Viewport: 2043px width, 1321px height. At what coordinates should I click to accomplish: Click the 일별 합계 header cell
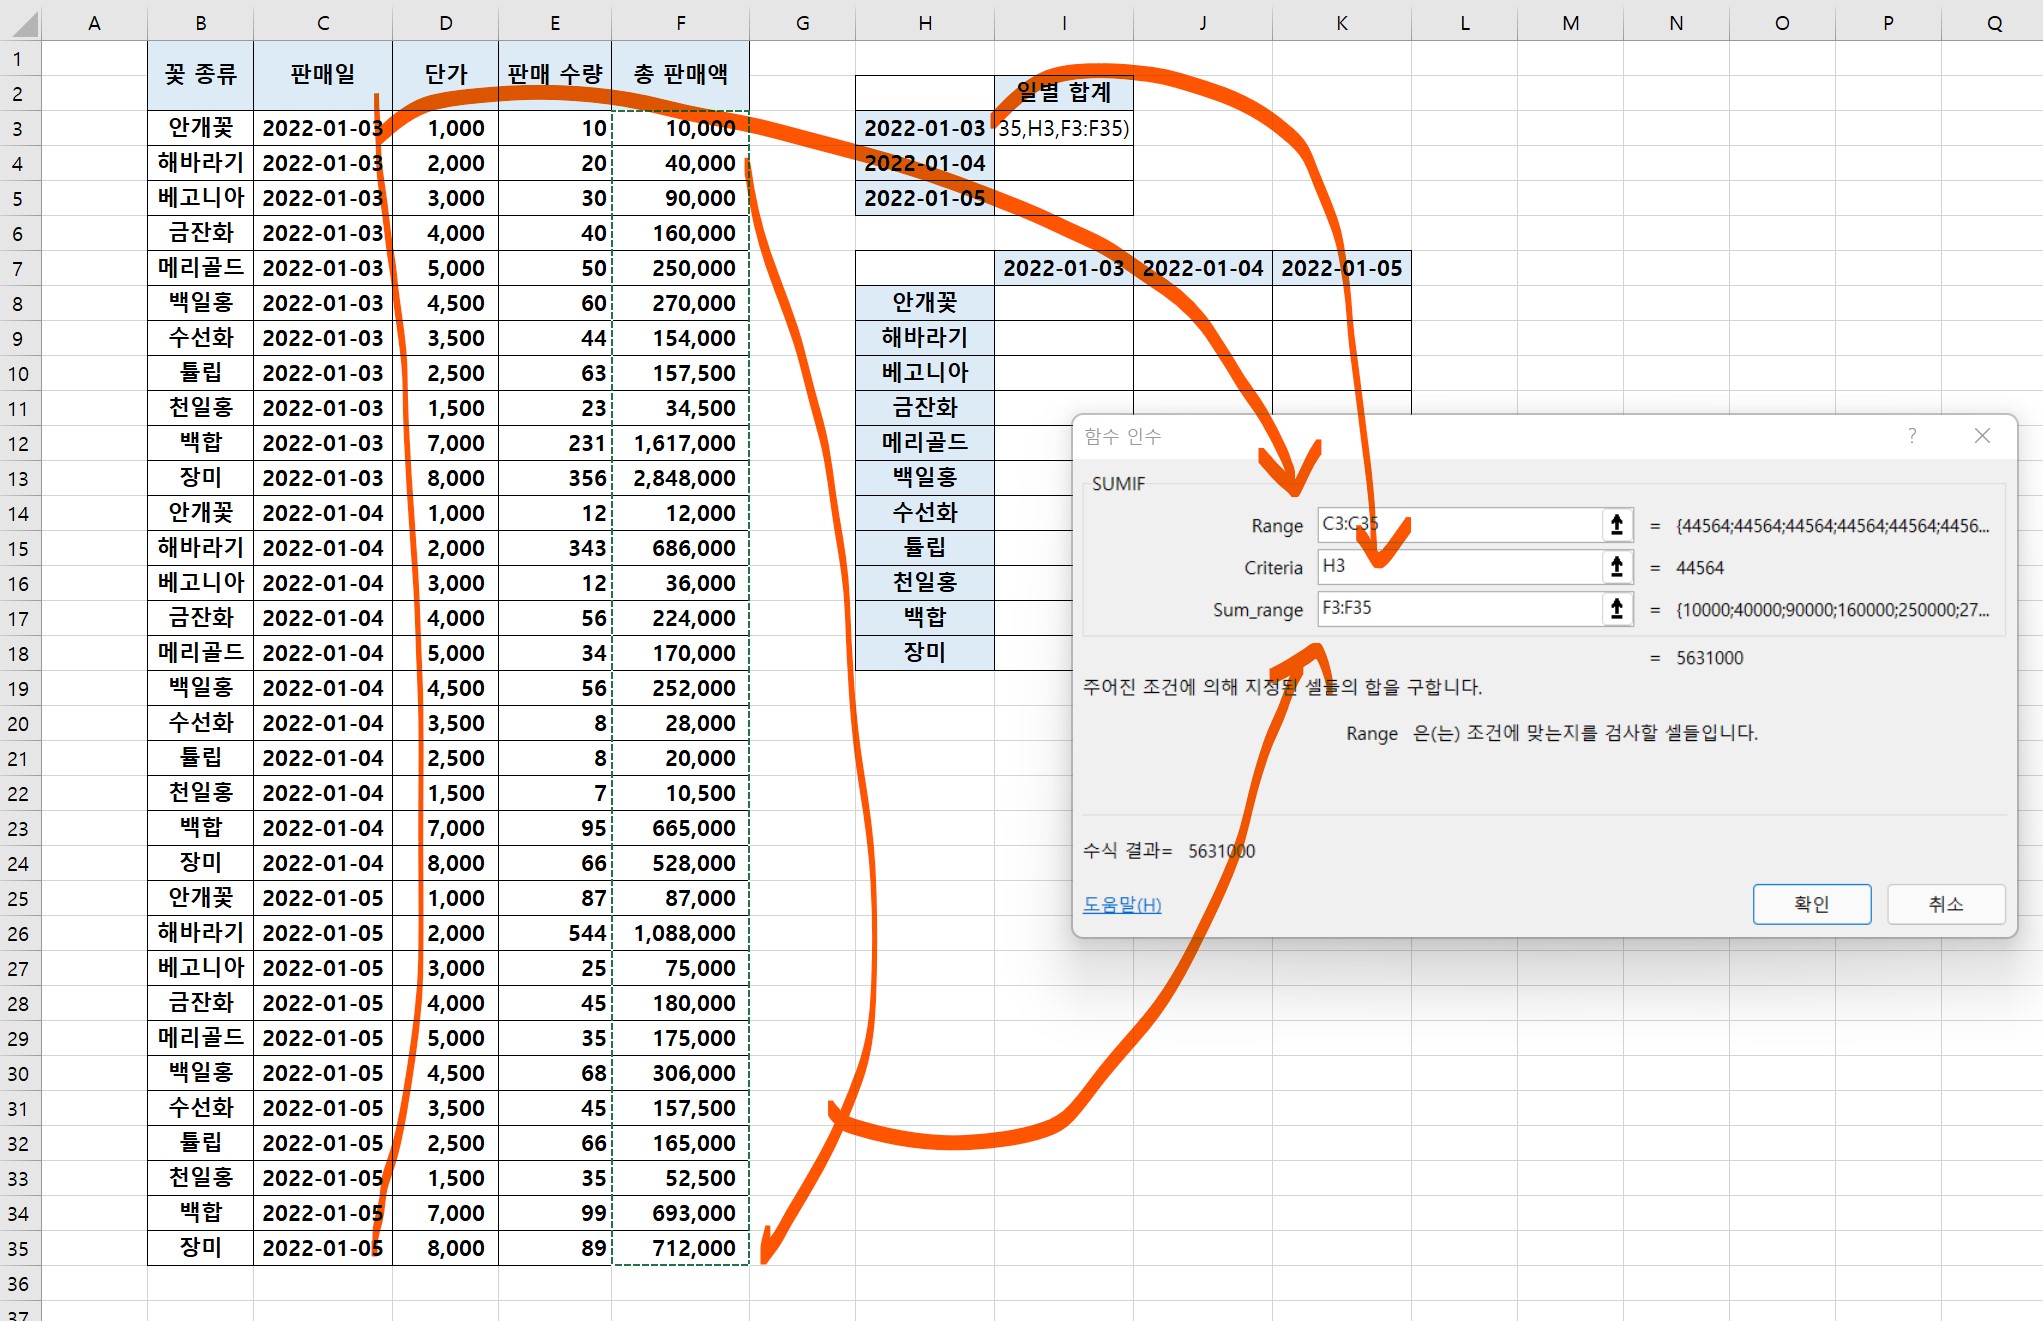(1063, 93)
